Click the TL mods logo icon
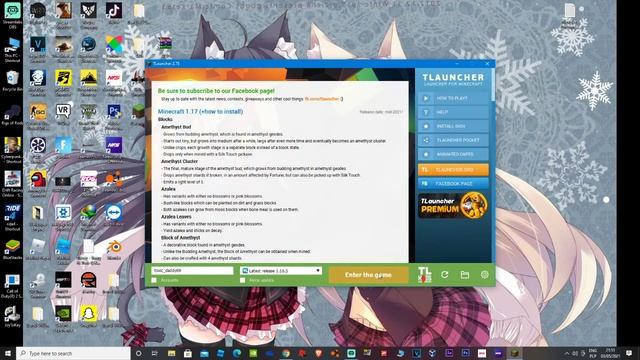 point(424,275)
